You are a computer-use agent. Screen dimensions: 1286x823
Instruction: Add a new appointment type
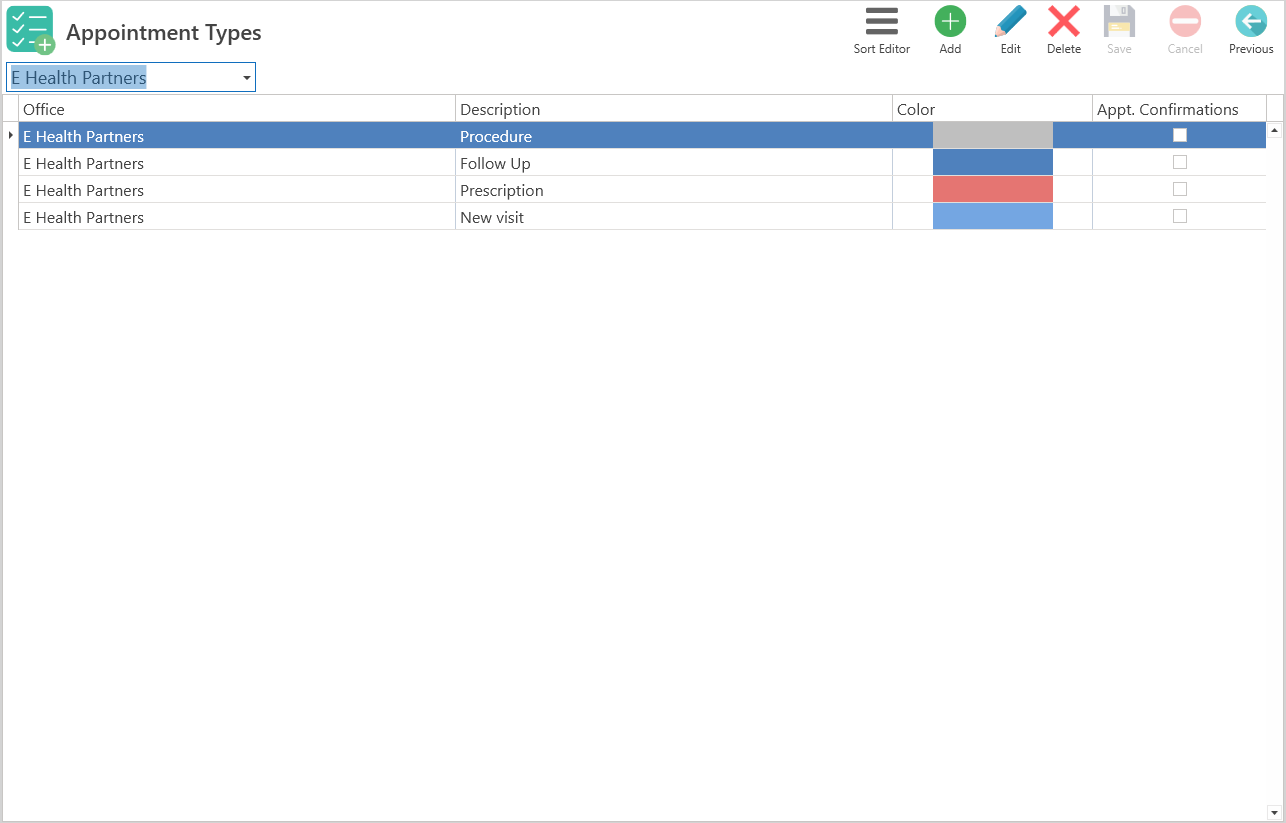[950, 30]
